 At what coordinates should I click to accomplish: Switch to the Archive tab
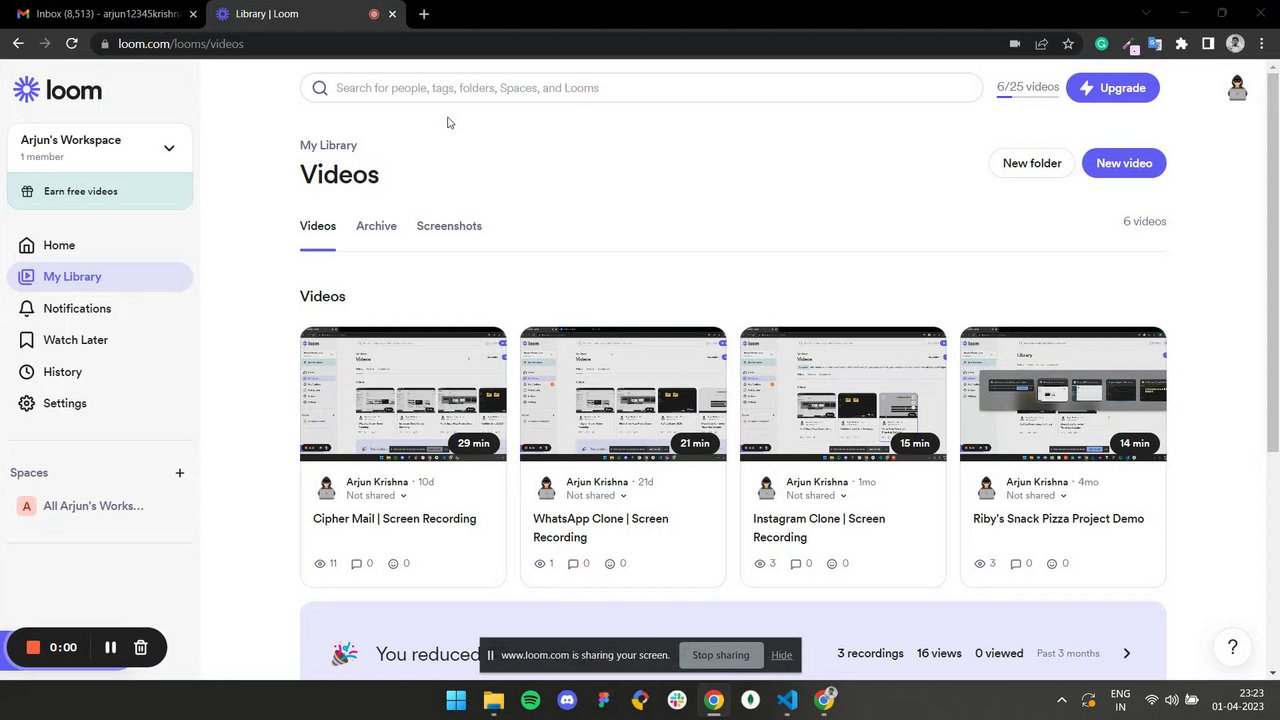point(376,226)
